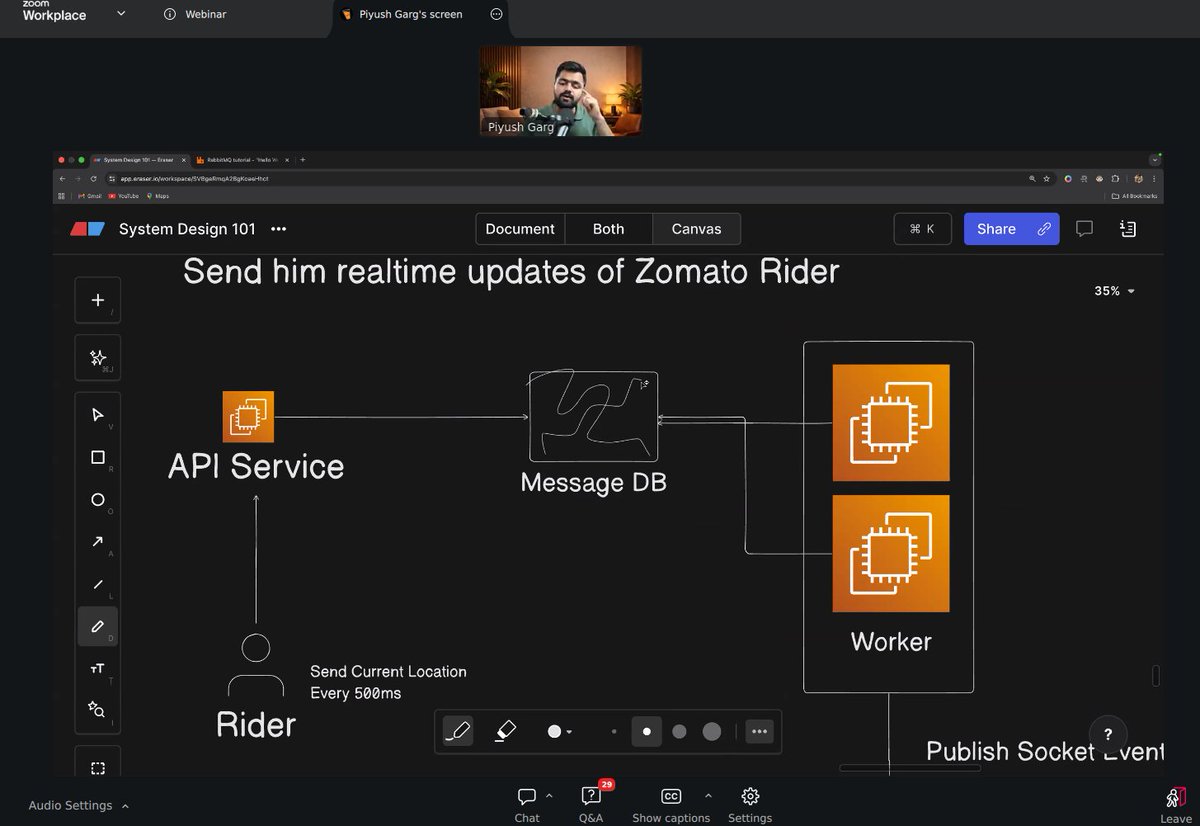Select the dashed frame tool
Screen dimensions: 1200x826
(98, 768)
